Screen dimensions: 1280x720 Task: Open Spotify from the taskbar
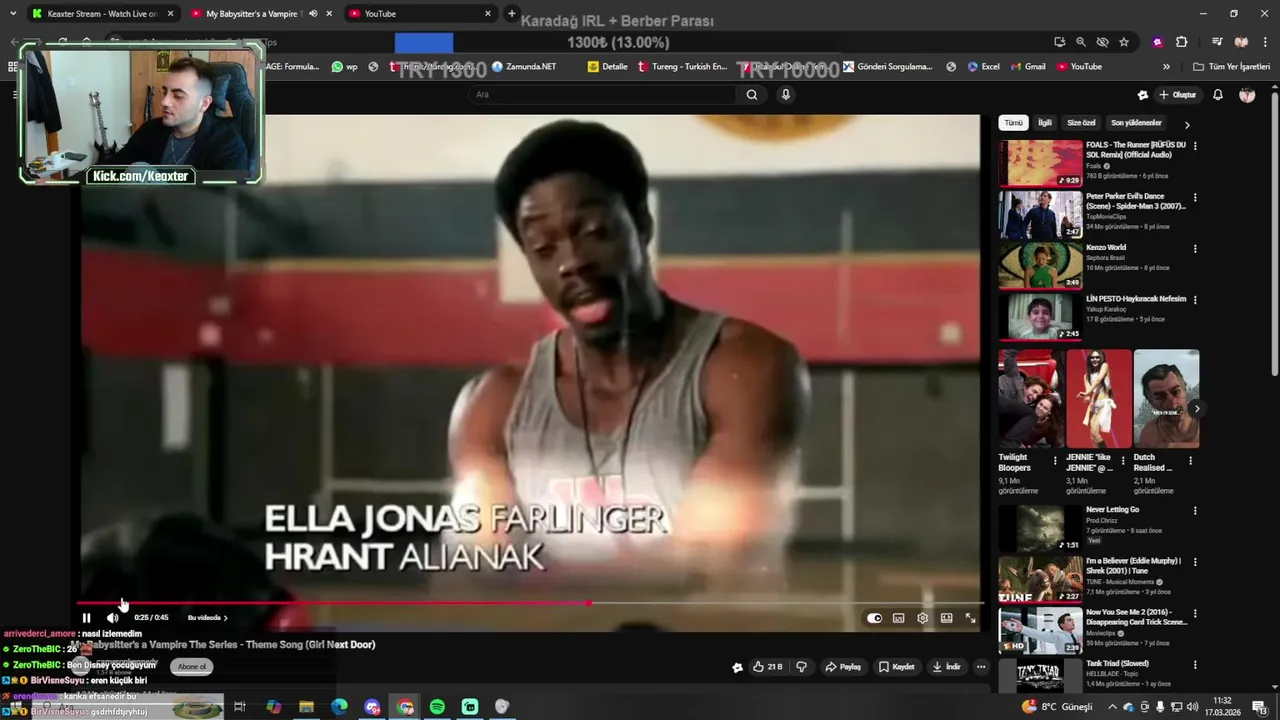tap(437, 707)
